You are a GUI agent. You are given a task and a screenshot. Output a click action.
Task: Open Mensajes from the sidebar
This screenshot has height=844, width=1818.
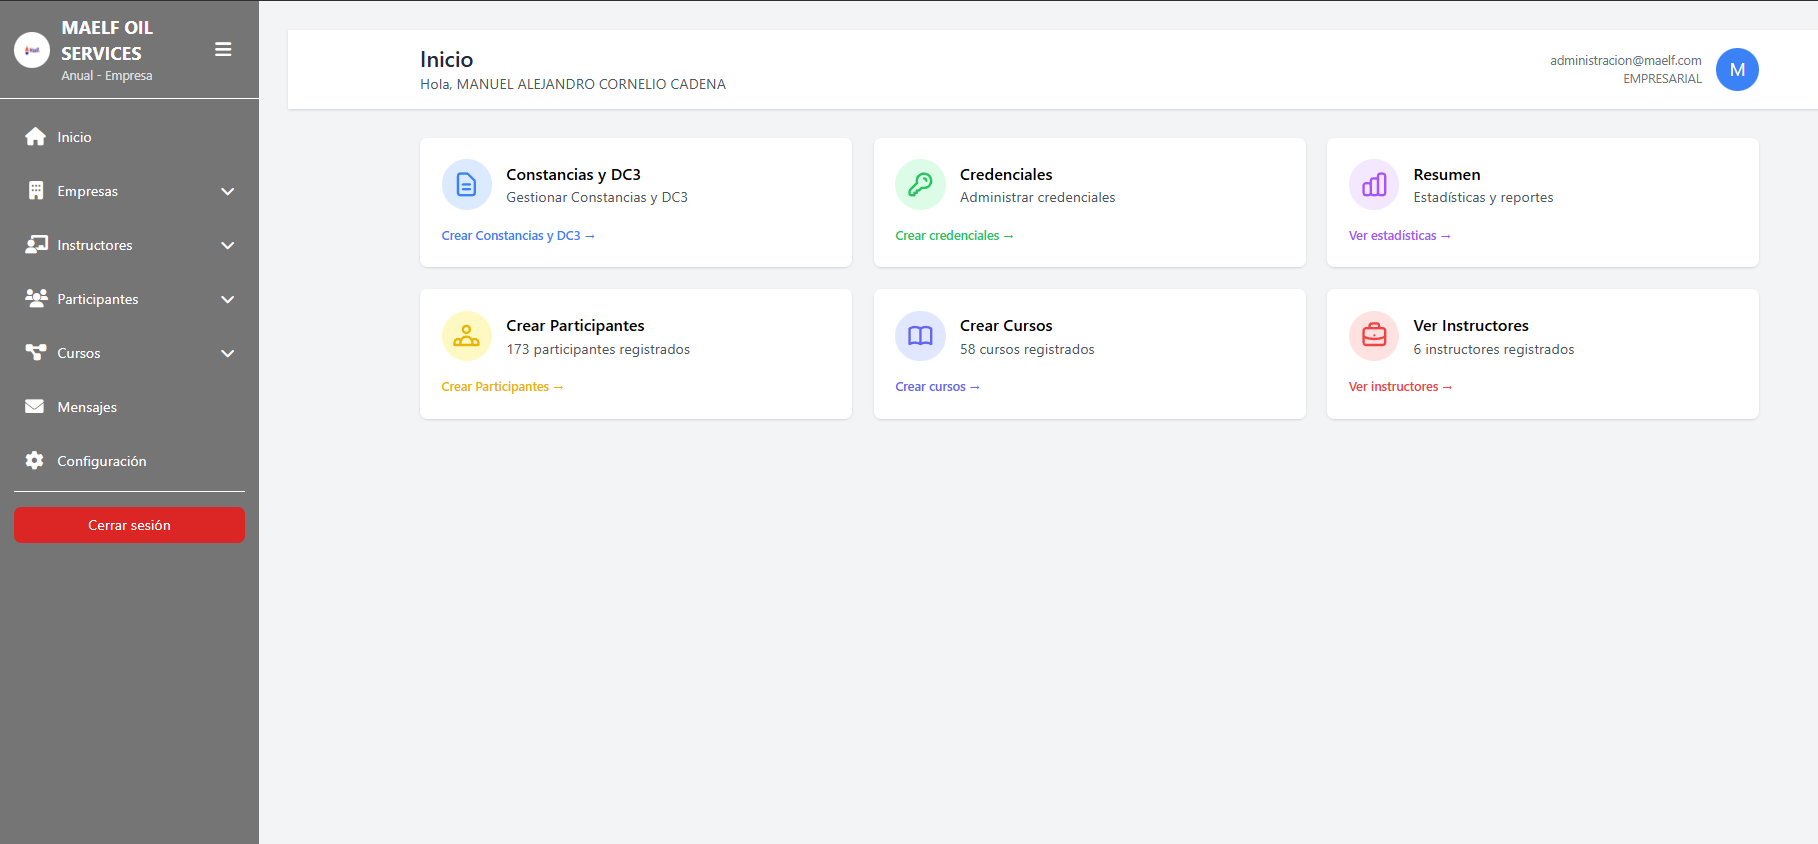tap(87, 407)
